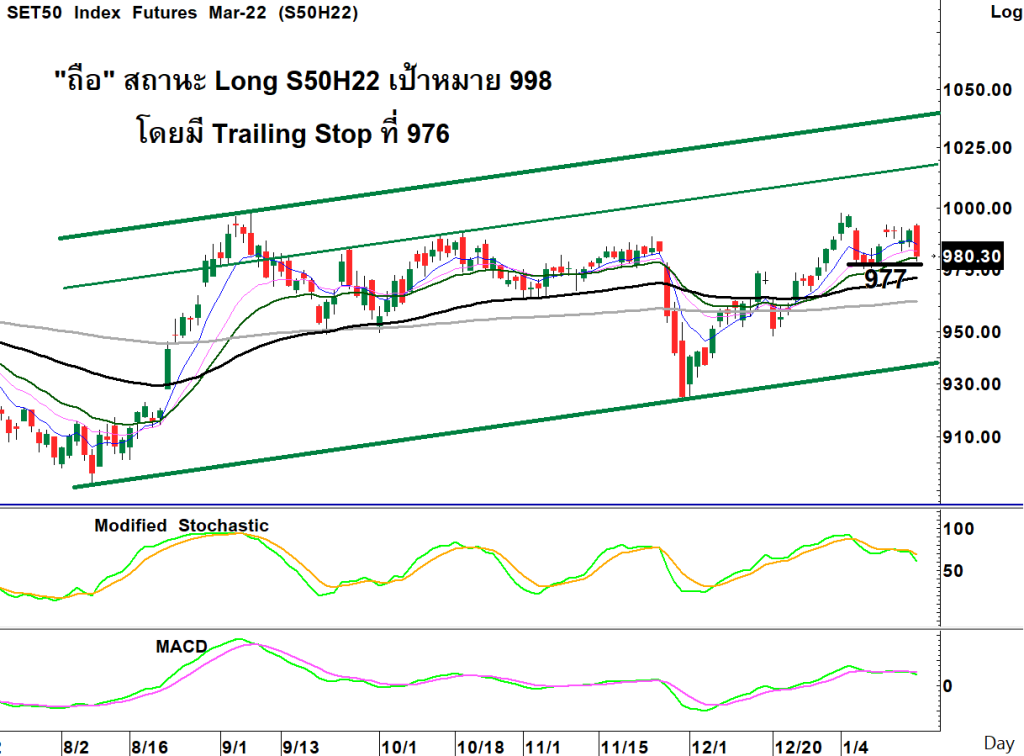Click the 'Log' scale label
Viewport: 1024px width, 756px height.
pyautogui.click(x=1006, y=12)
